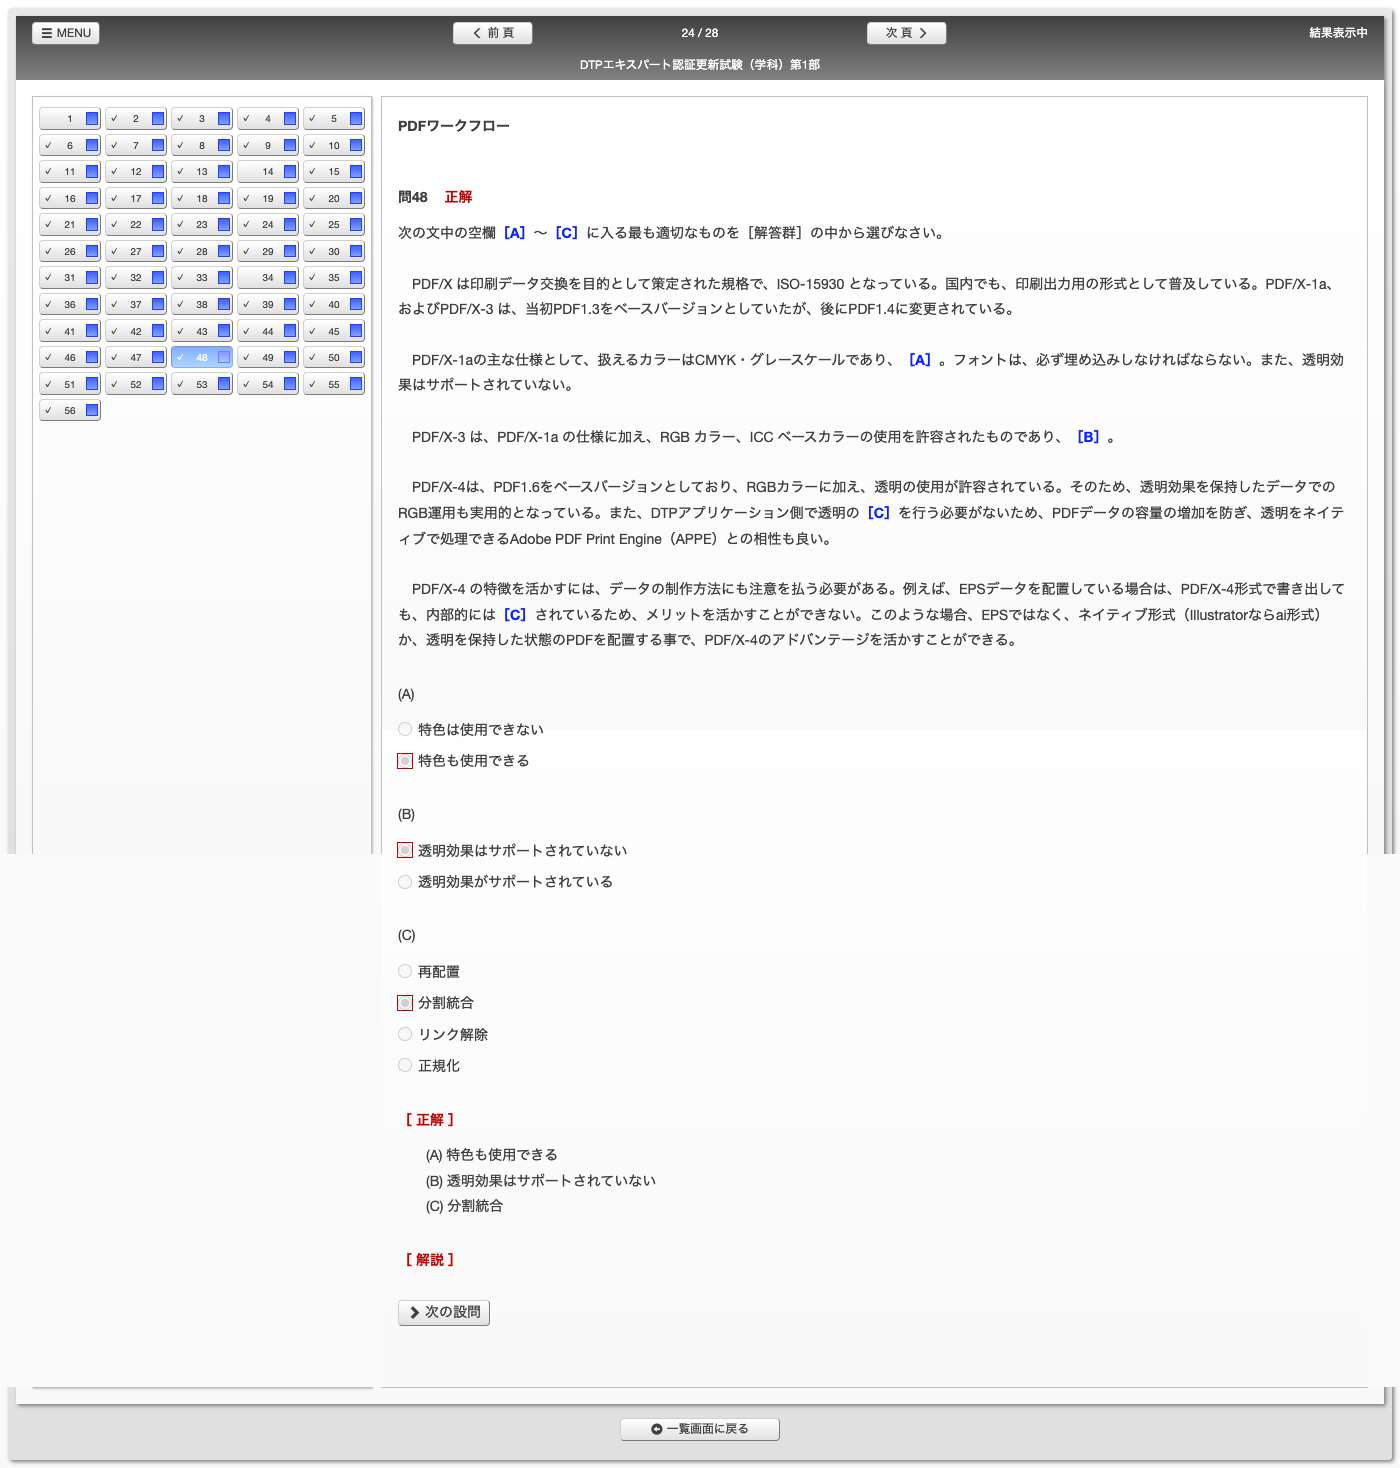Choose the 正規化 radio option
Viewport: 1400px width, 1468px height.
point(405,1065)
